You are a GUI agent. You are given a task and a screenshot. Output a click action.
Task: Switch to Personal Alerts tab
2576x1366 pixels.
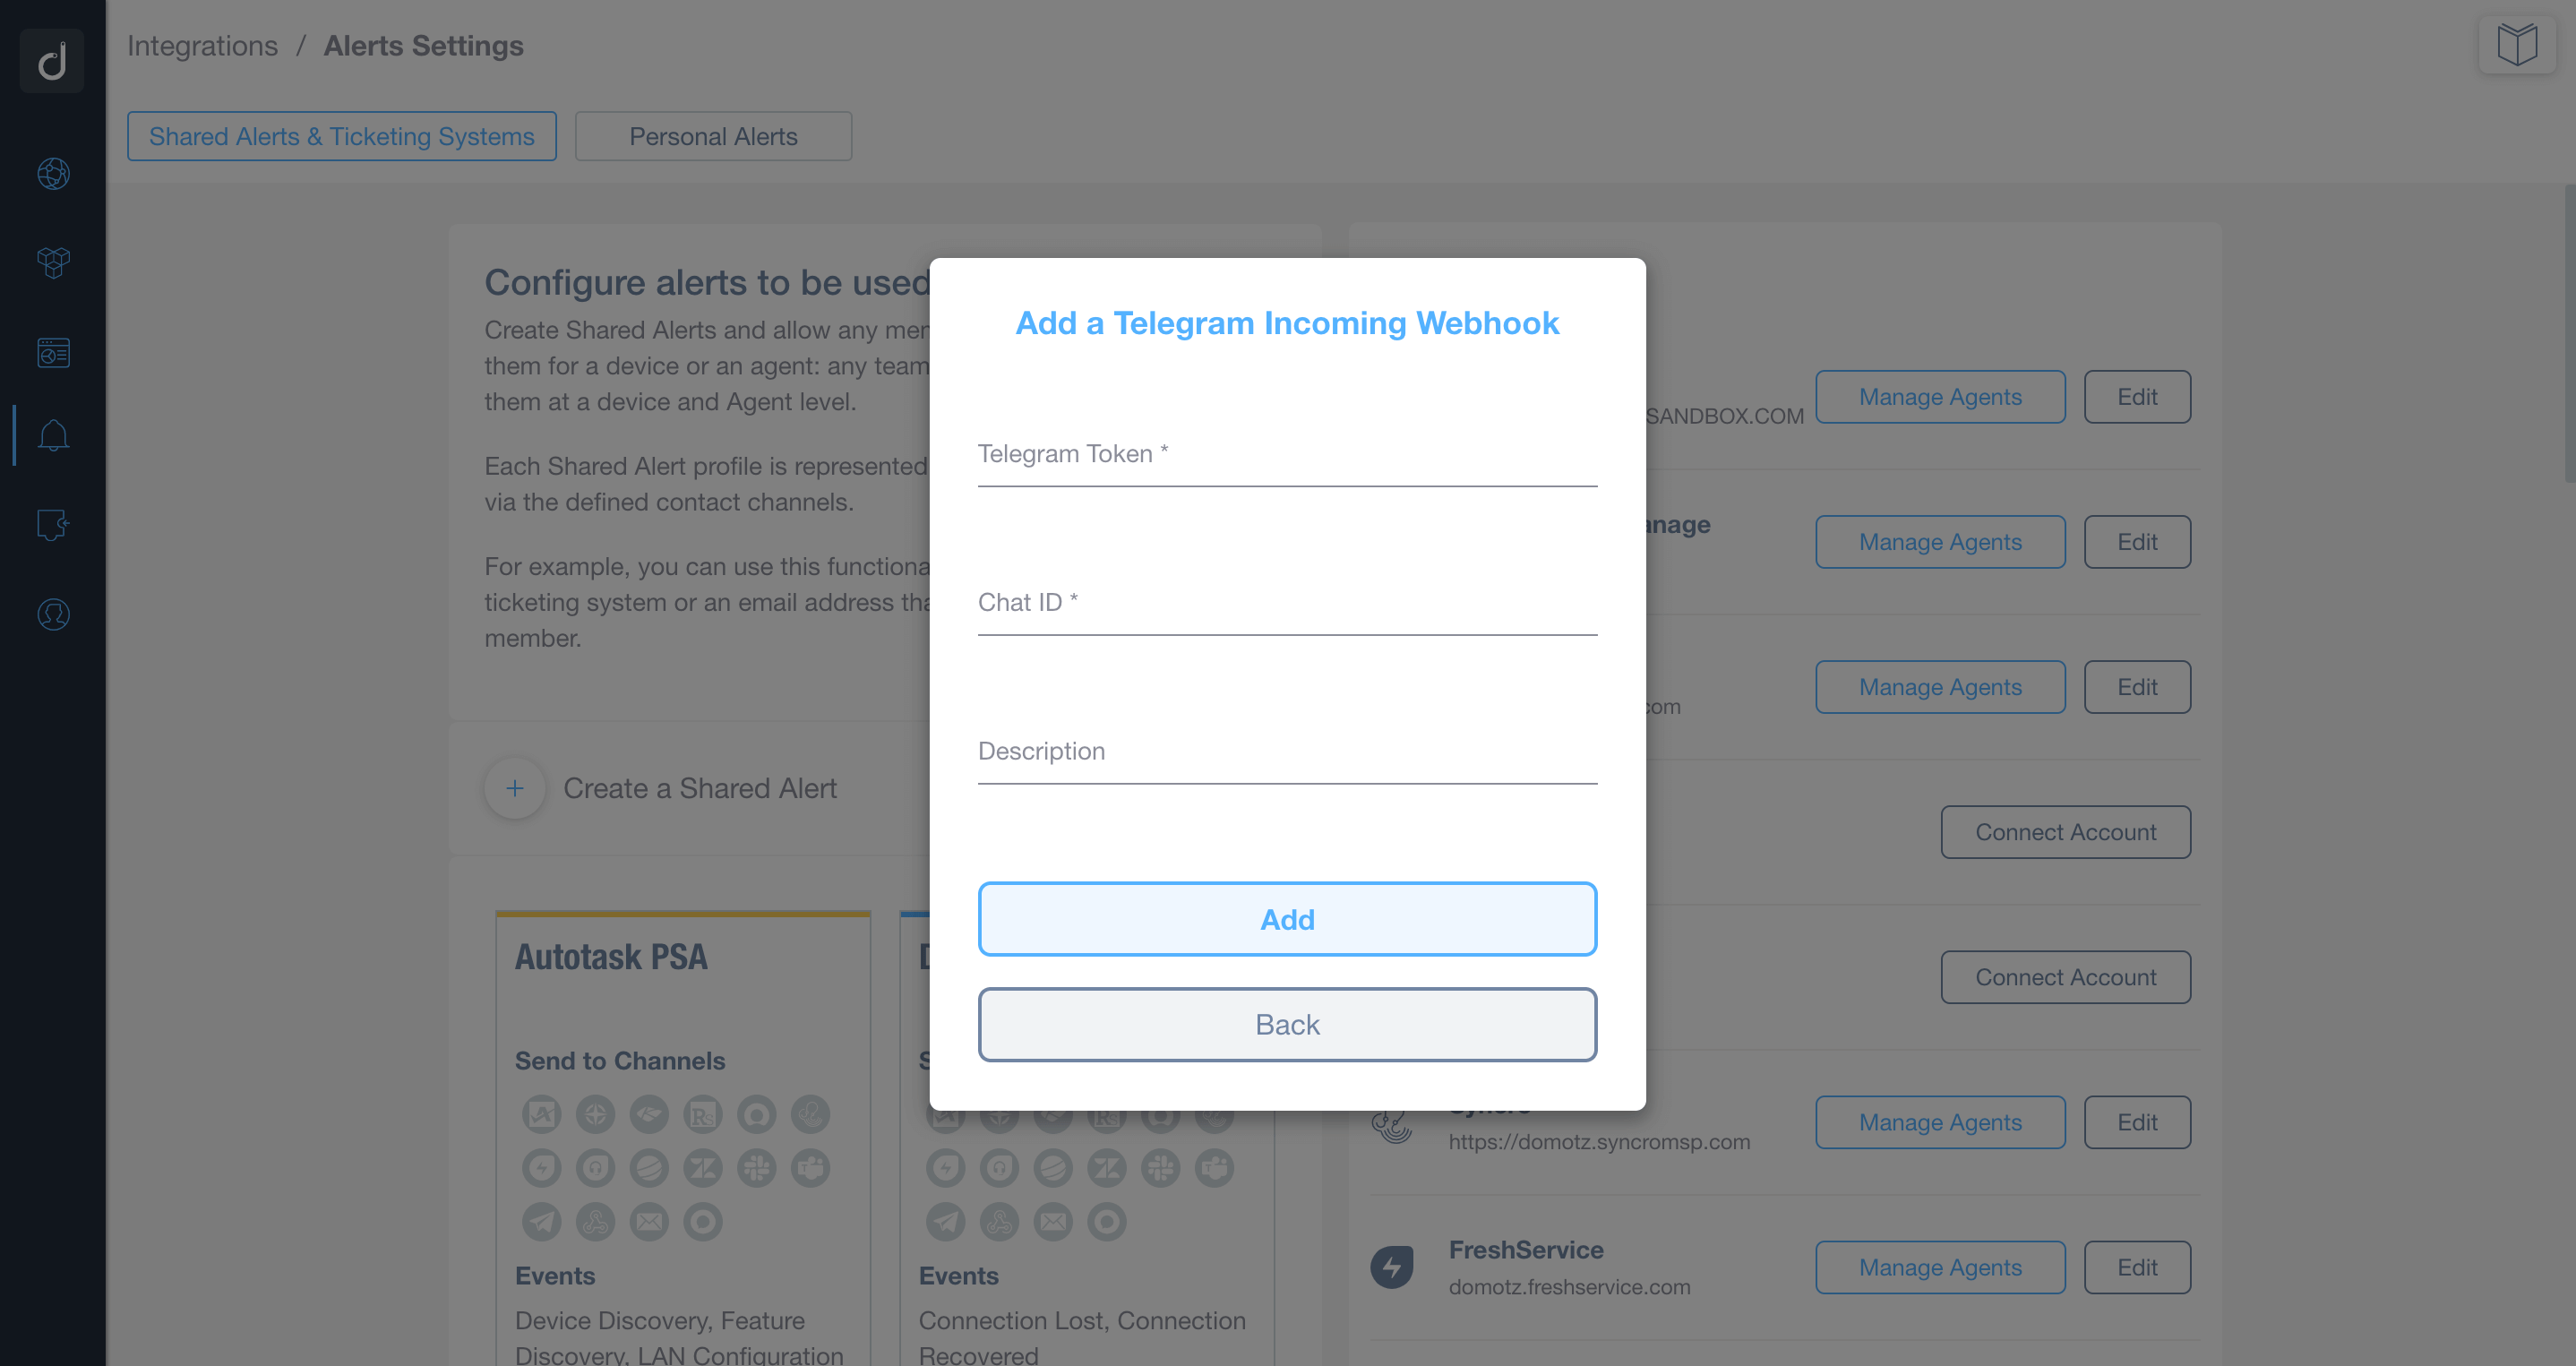coord(712,134)
